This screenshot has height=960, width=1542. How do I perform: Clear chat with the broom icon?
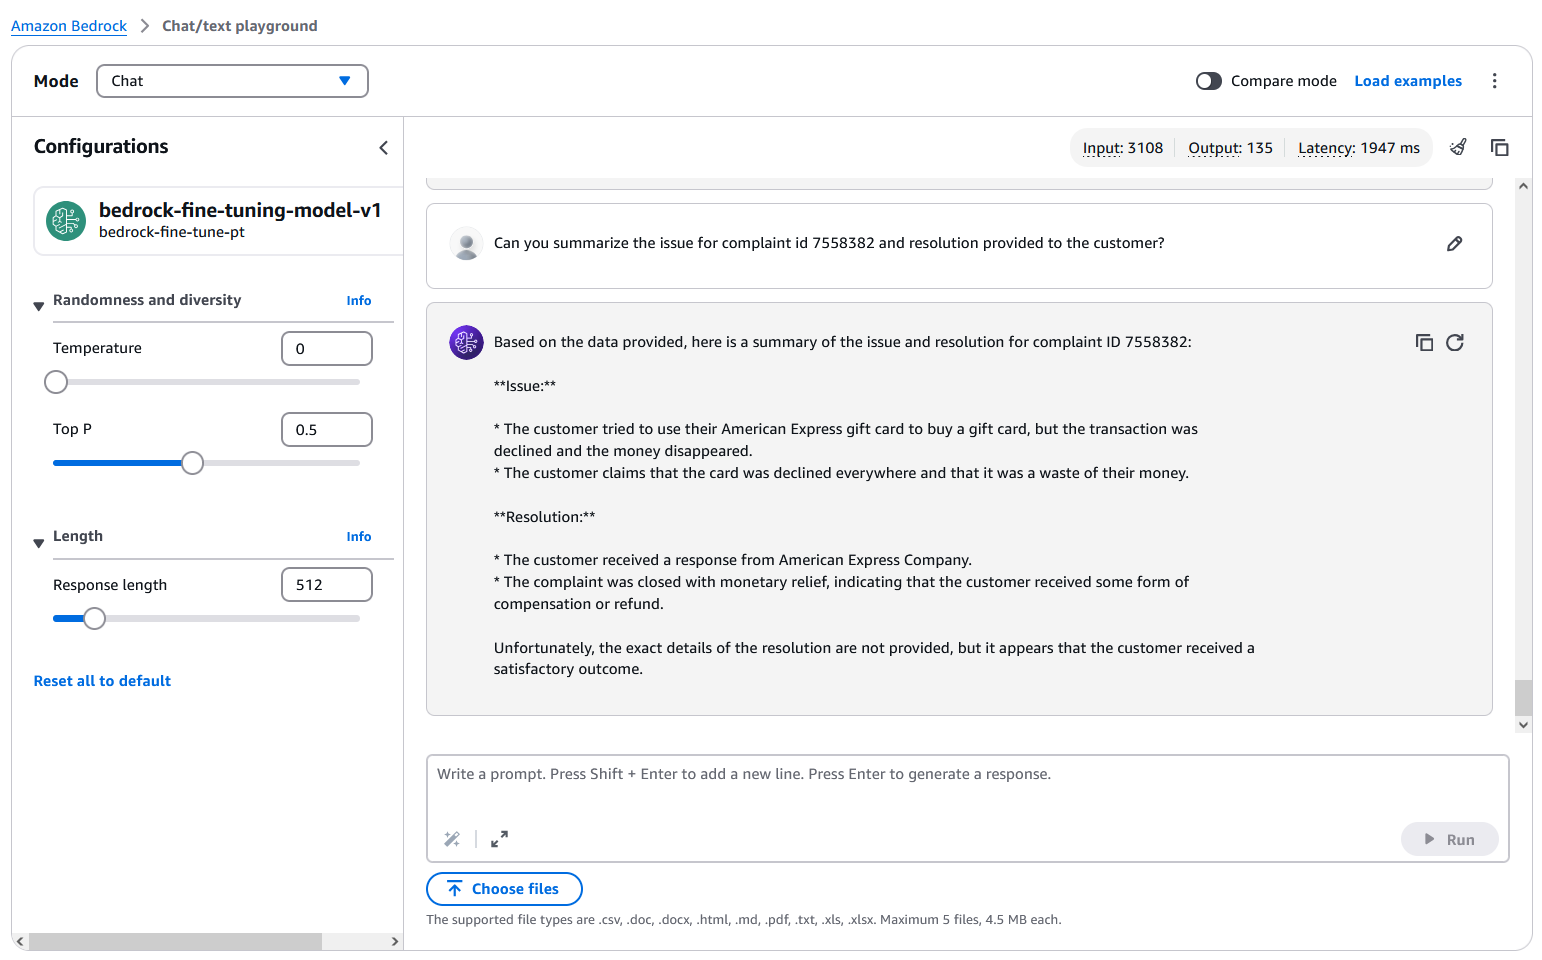click(1458, 147)
